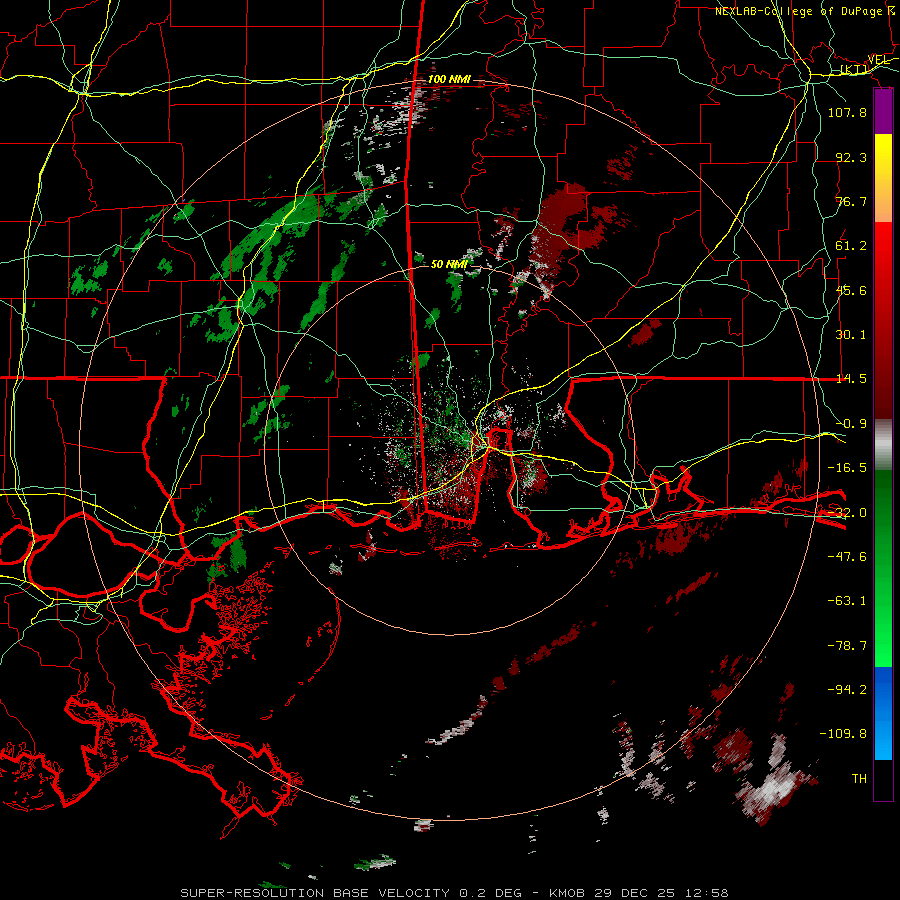The width and height of the screenshot is (900, 900).
Task: Pick the bright red segment of color bar
Action: 883,258
